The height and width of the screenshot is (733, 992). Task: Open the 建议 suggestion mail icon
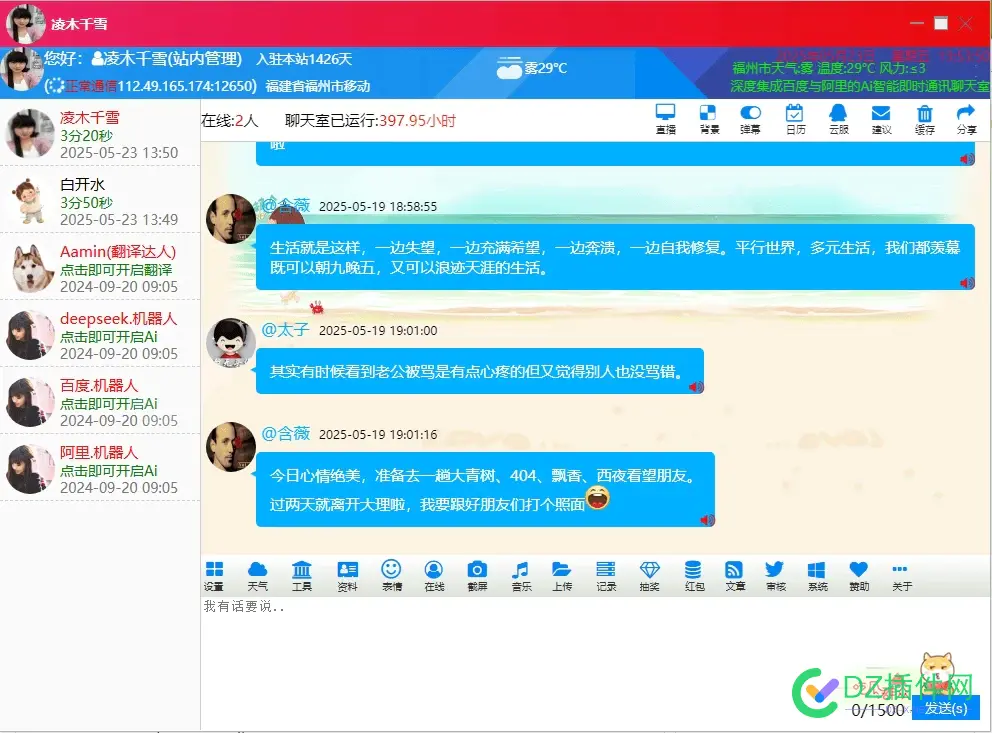point(881,119)
